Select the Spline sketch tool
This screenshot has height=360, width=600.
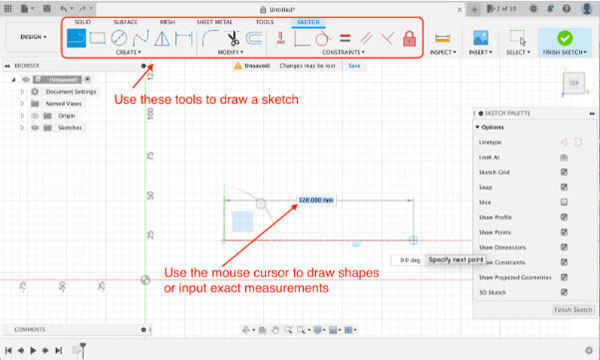[141, 38]
